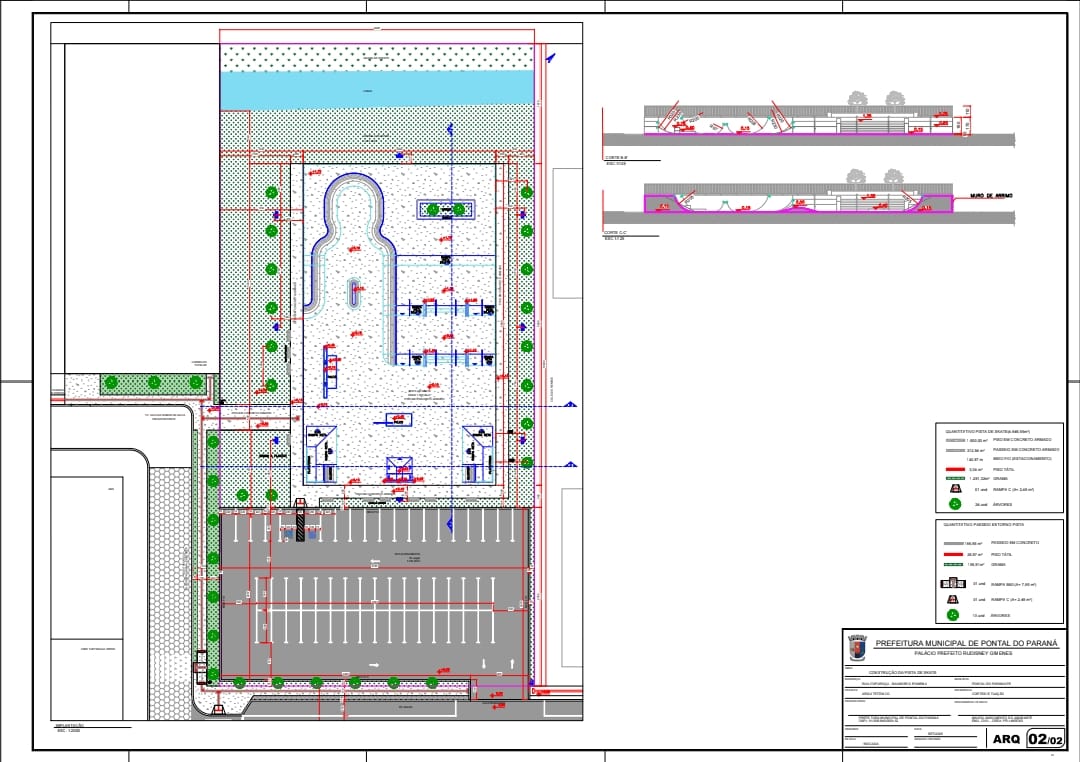Click the wide ramp icon in lower legend
Screen dimensions: 1080x762
pyautogui.click(x=953, y=584)
